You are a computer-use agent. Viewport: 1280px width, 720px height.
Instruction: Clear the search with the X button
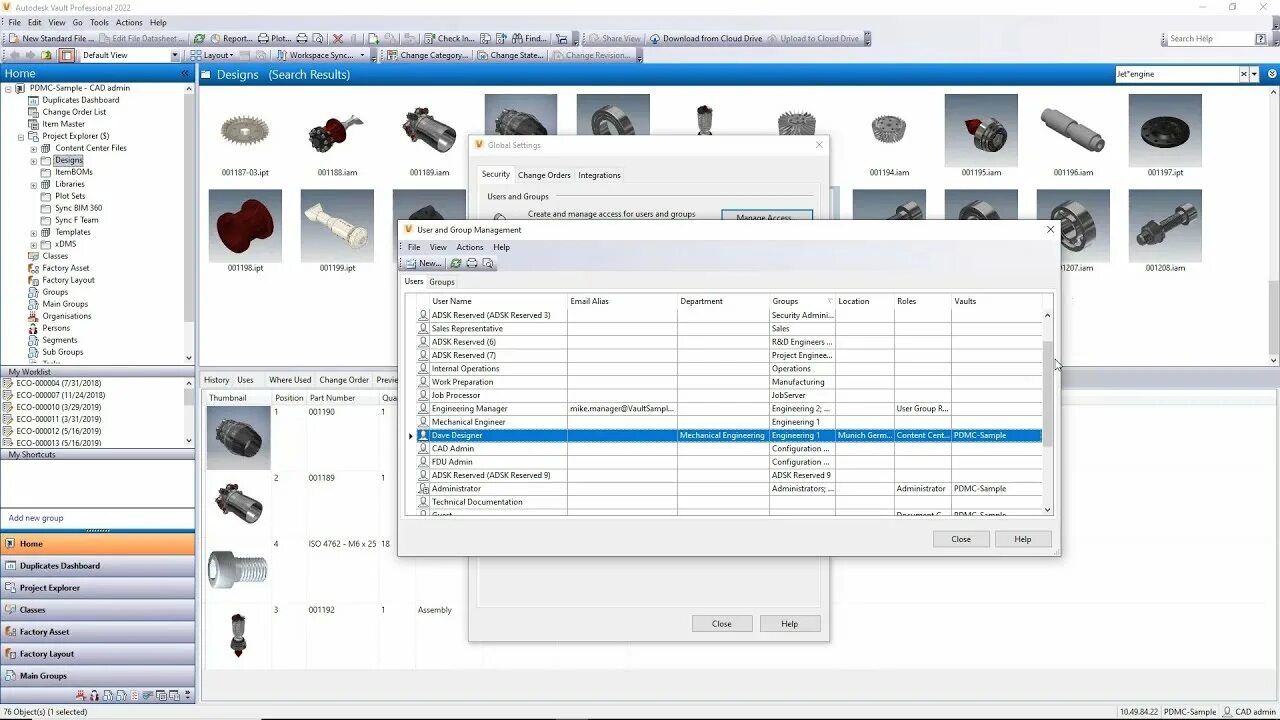click(x=1245, y=74)
